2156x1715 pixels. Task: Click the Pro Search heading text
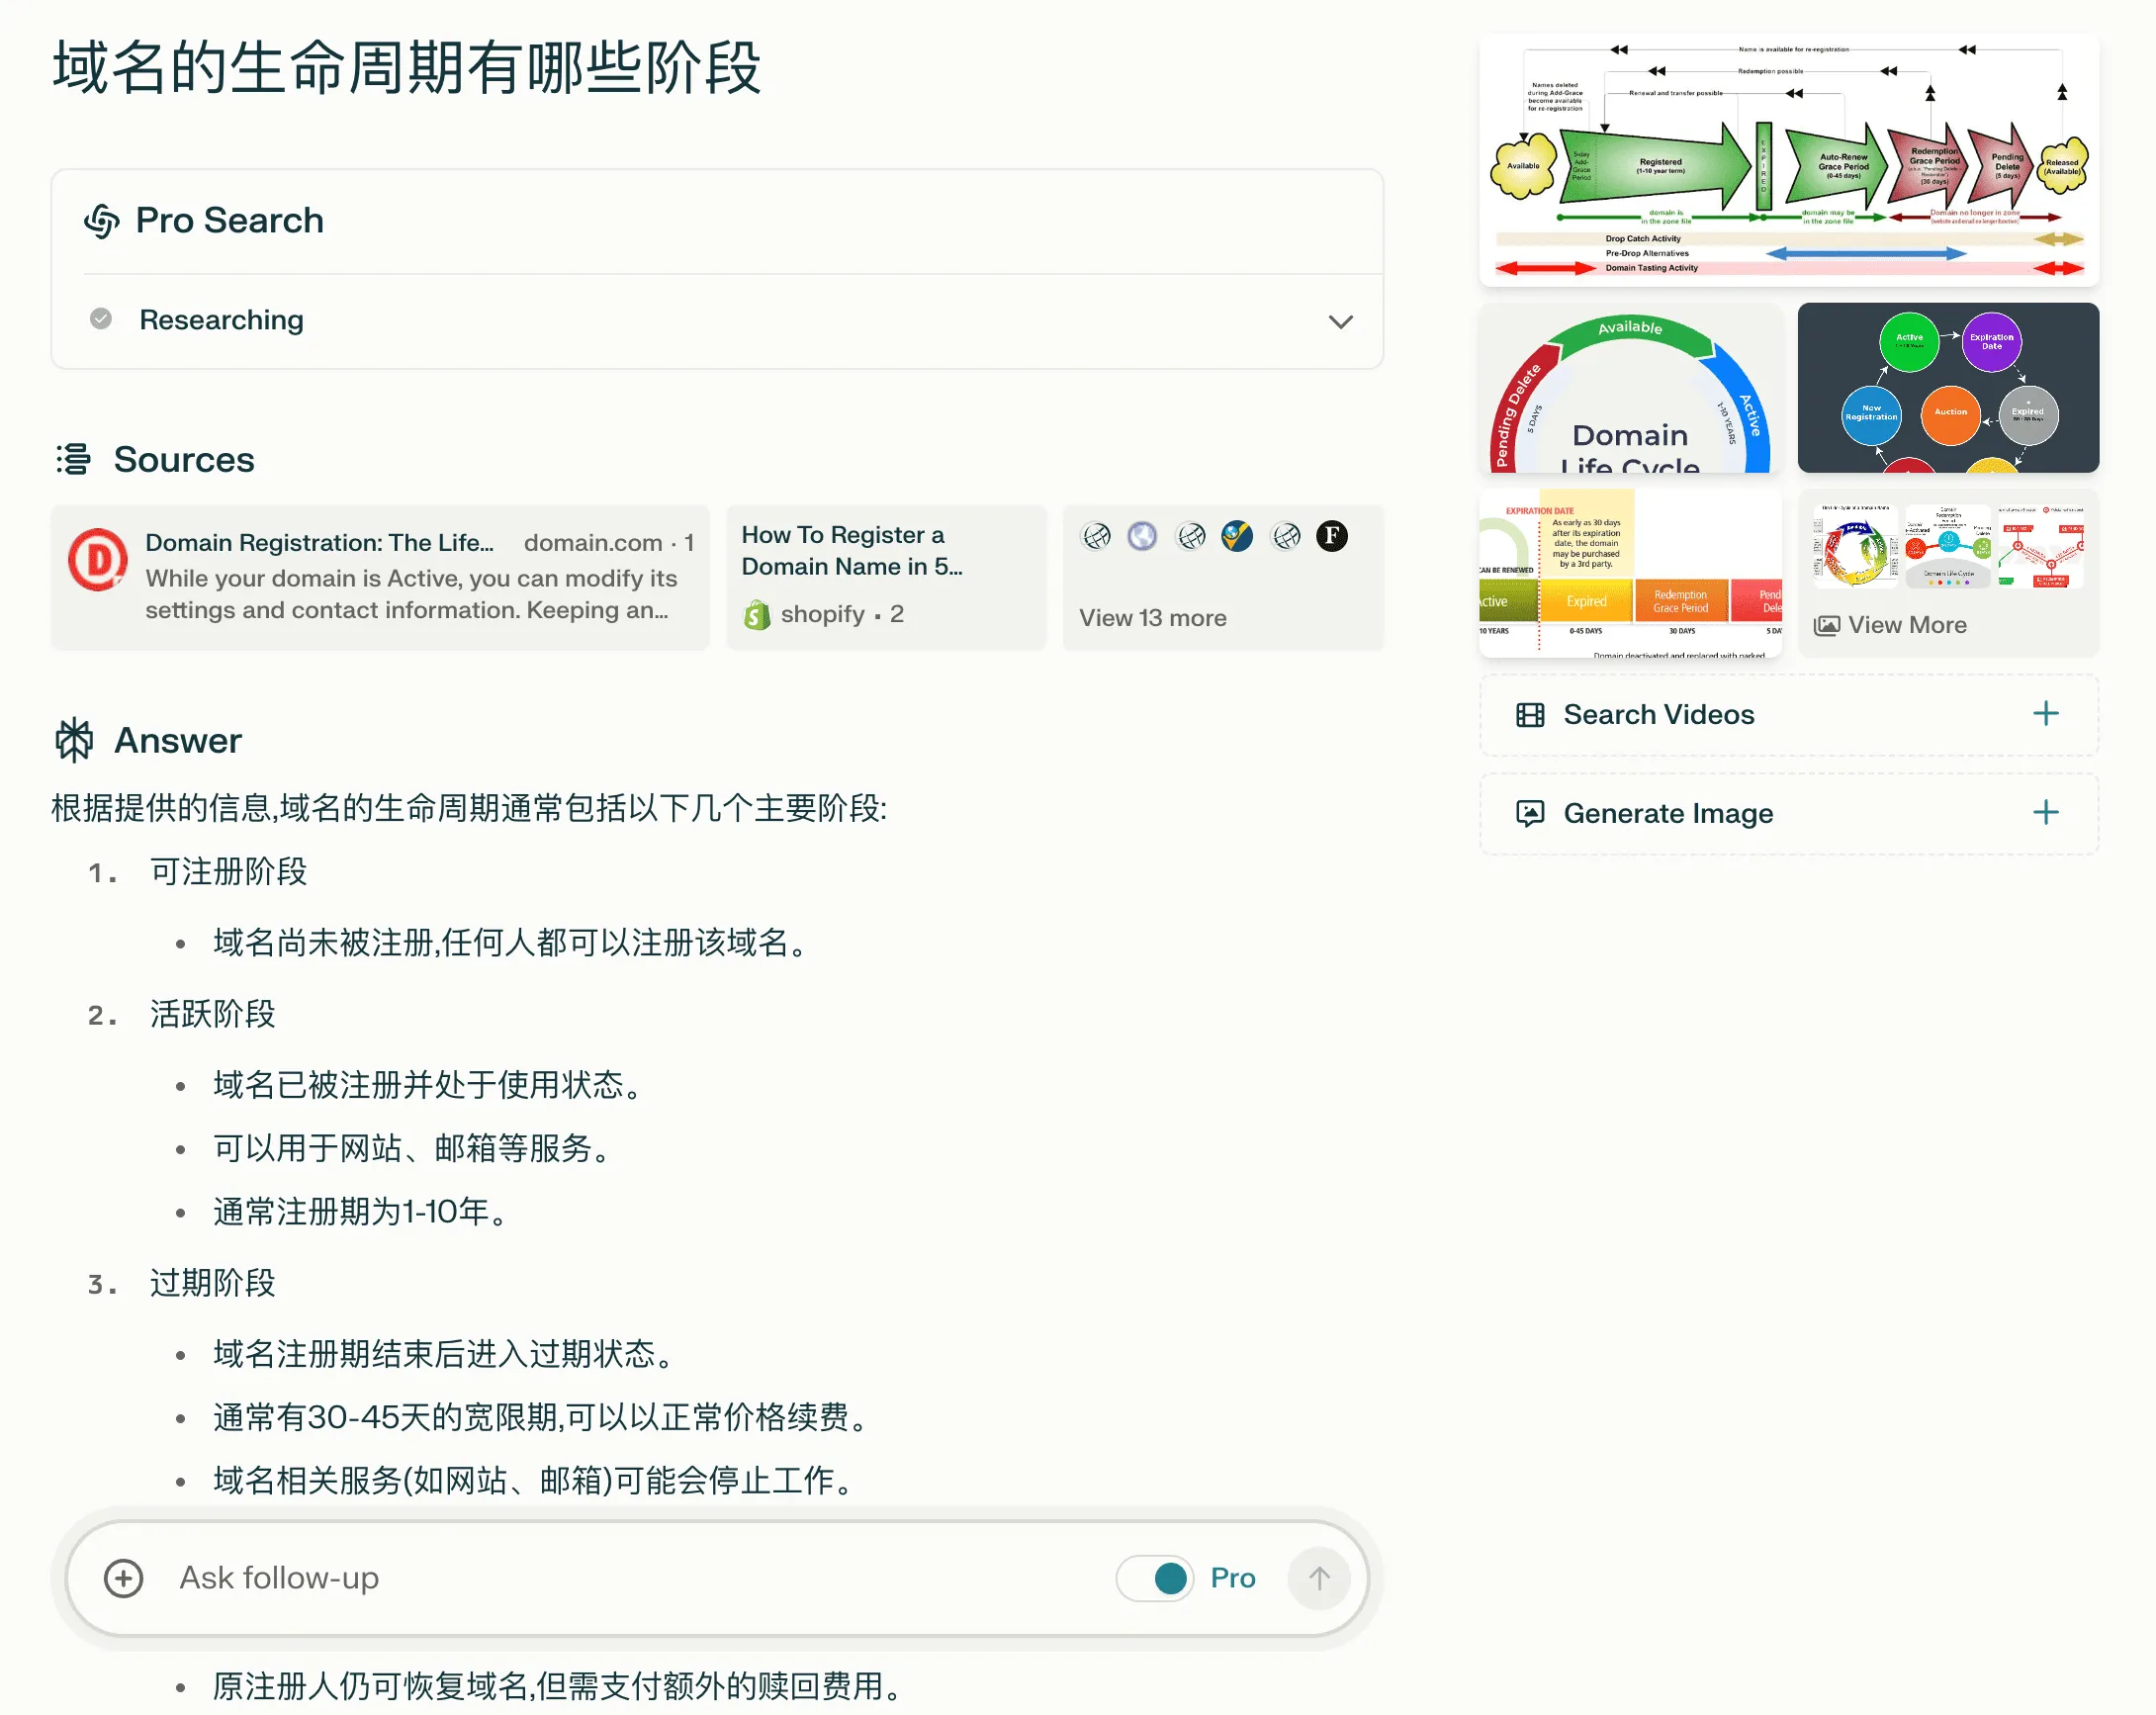pos(229,220)
